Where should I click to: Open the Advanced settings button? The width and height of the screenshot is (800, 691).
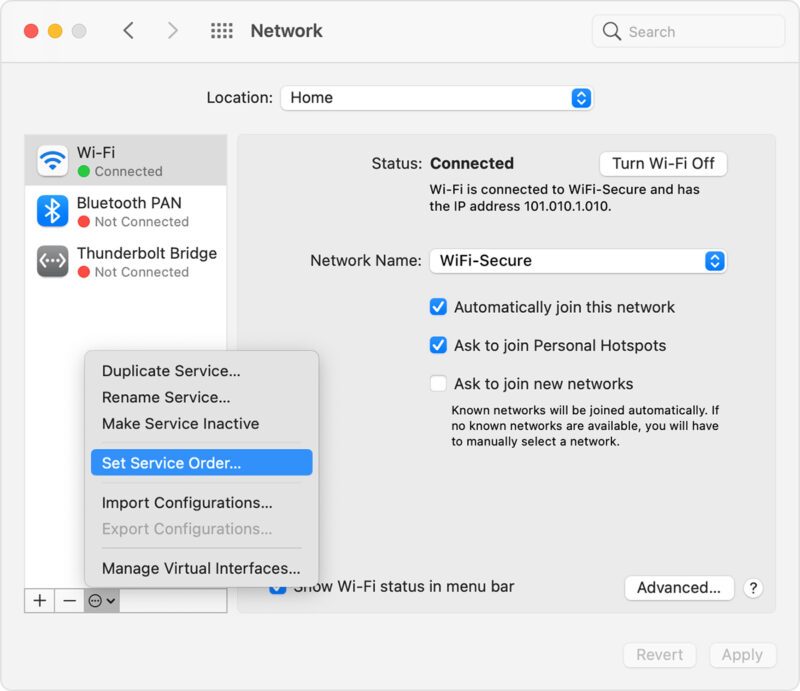coord(678,588)
